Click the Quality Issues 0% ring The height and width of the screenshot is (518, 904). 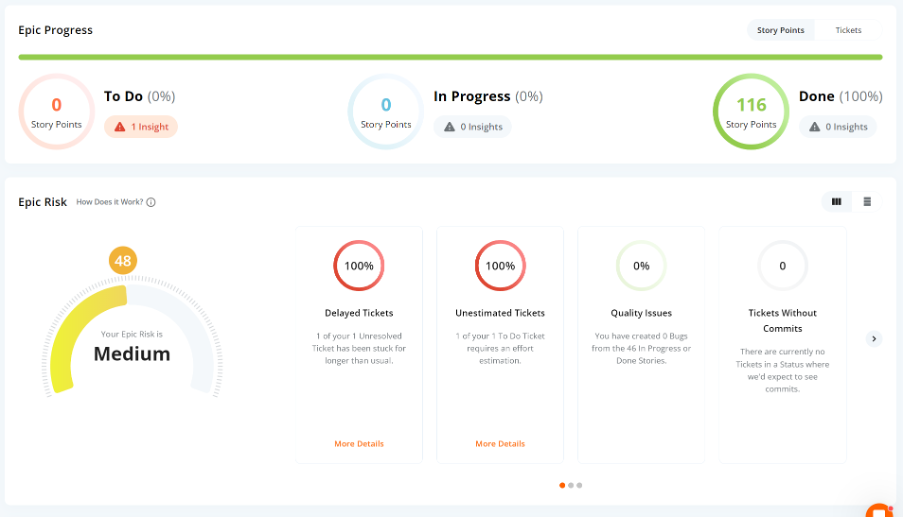click(x=641, y=266)
